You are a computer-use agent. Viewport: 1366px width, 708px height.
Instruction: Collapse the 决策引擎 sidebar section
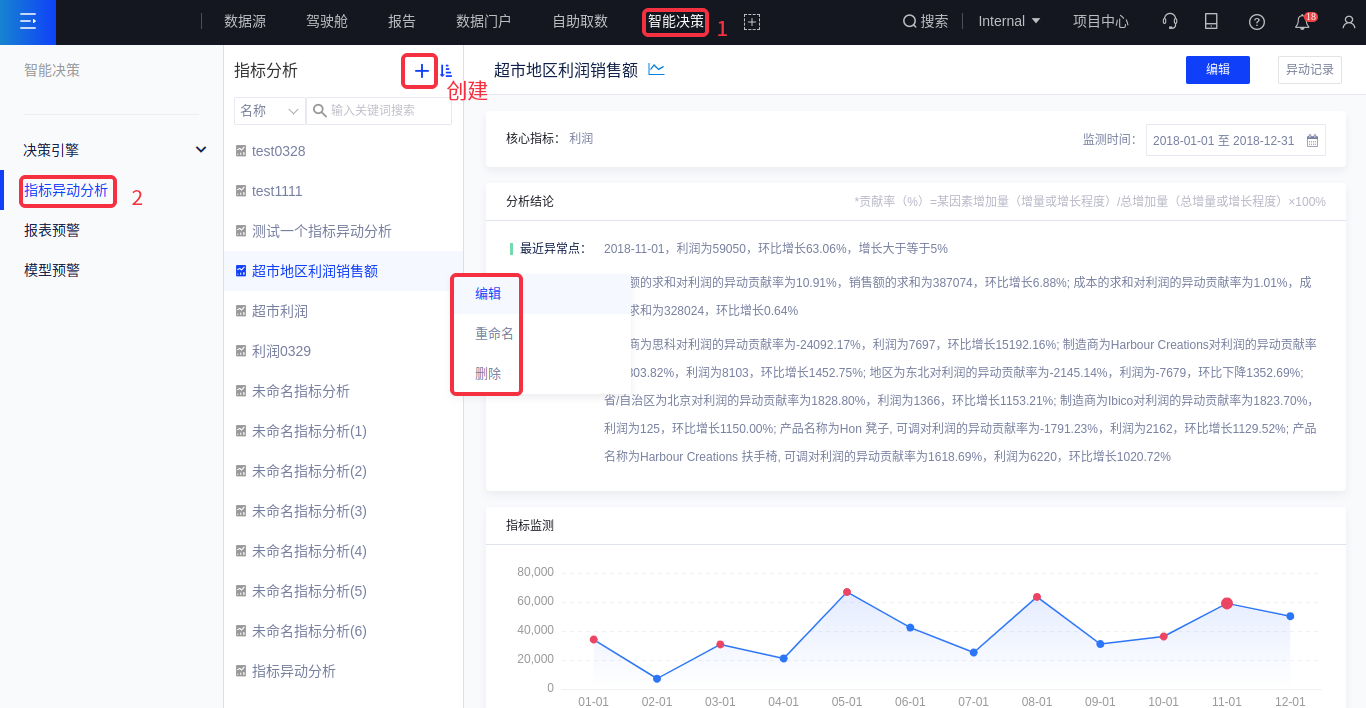201,150
